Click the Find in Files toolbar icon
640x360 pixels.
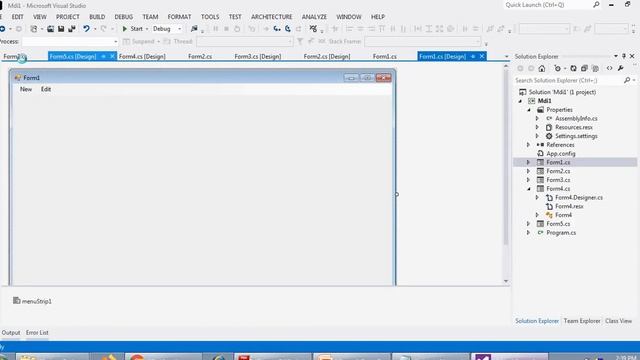194,29
